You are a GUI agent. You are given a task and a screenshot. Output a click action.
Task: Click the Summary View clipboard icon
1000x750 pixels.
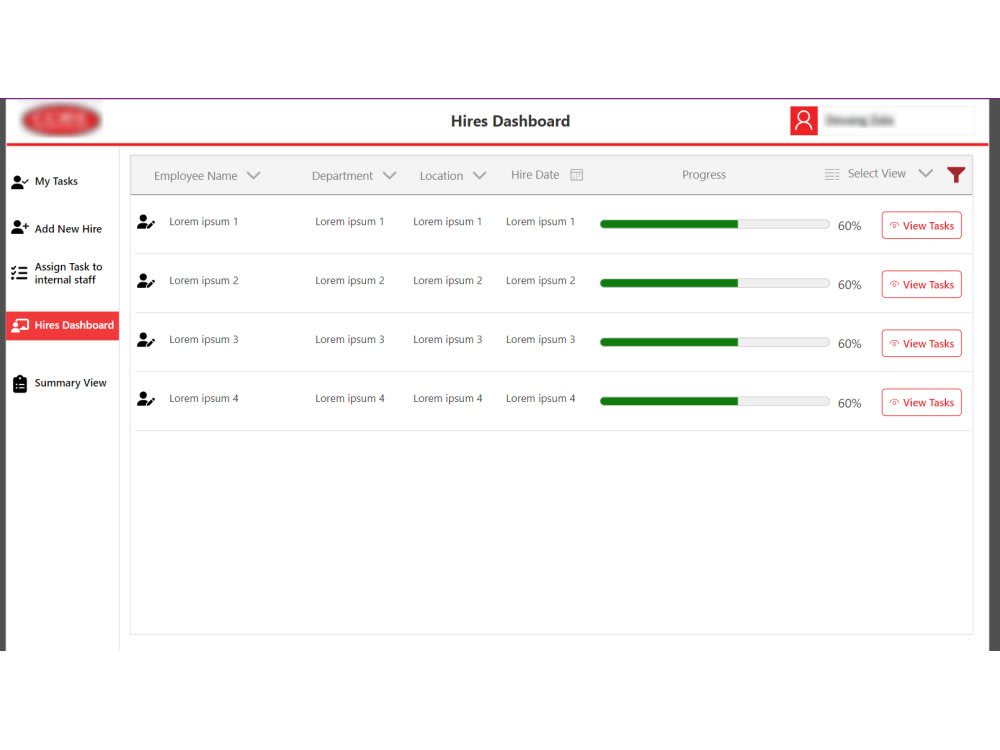click(x=20, y=384)
